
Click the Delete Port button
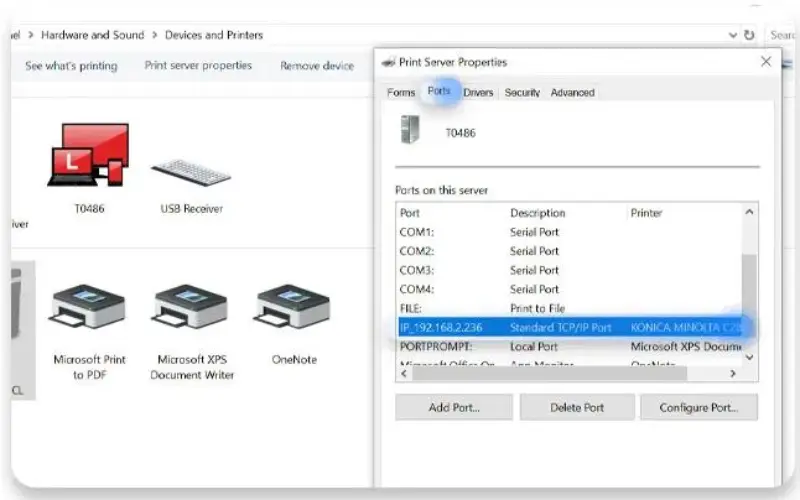click(x=577, y=407)
